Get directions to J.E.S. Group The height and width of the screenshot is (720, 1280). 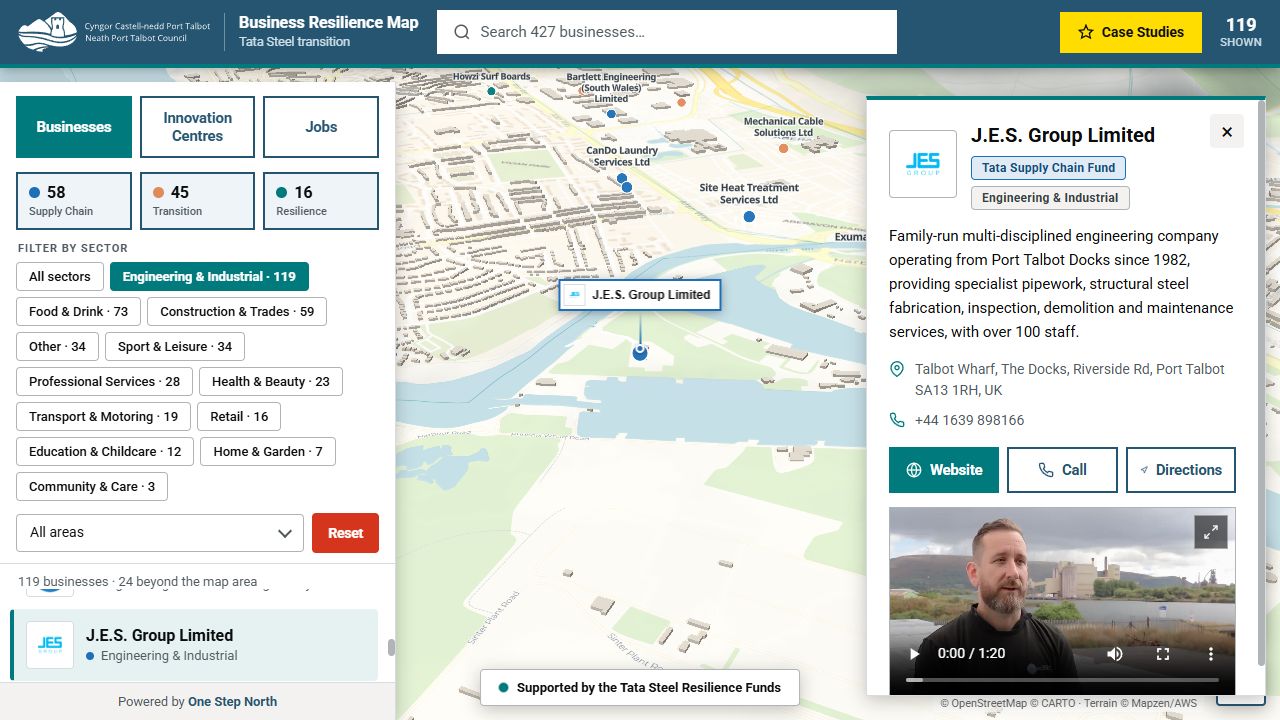1181,470
